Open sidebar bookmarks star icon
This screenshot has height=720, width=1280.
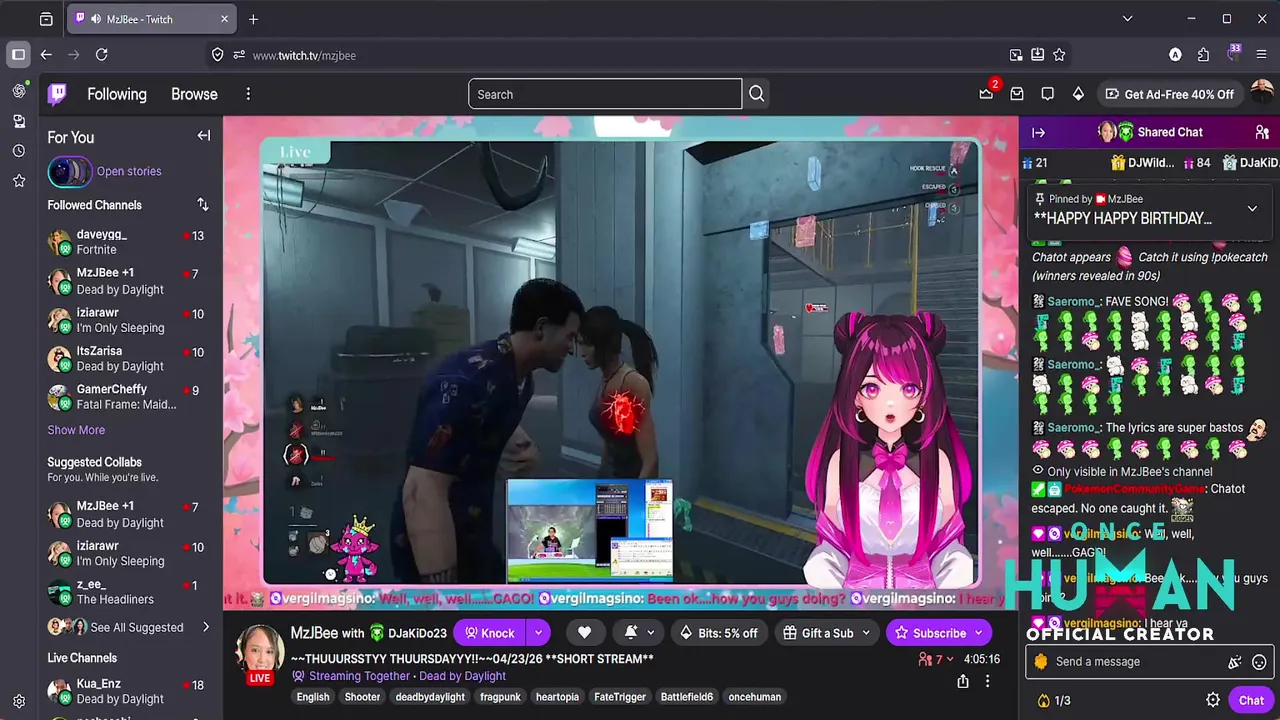[18, 181]
